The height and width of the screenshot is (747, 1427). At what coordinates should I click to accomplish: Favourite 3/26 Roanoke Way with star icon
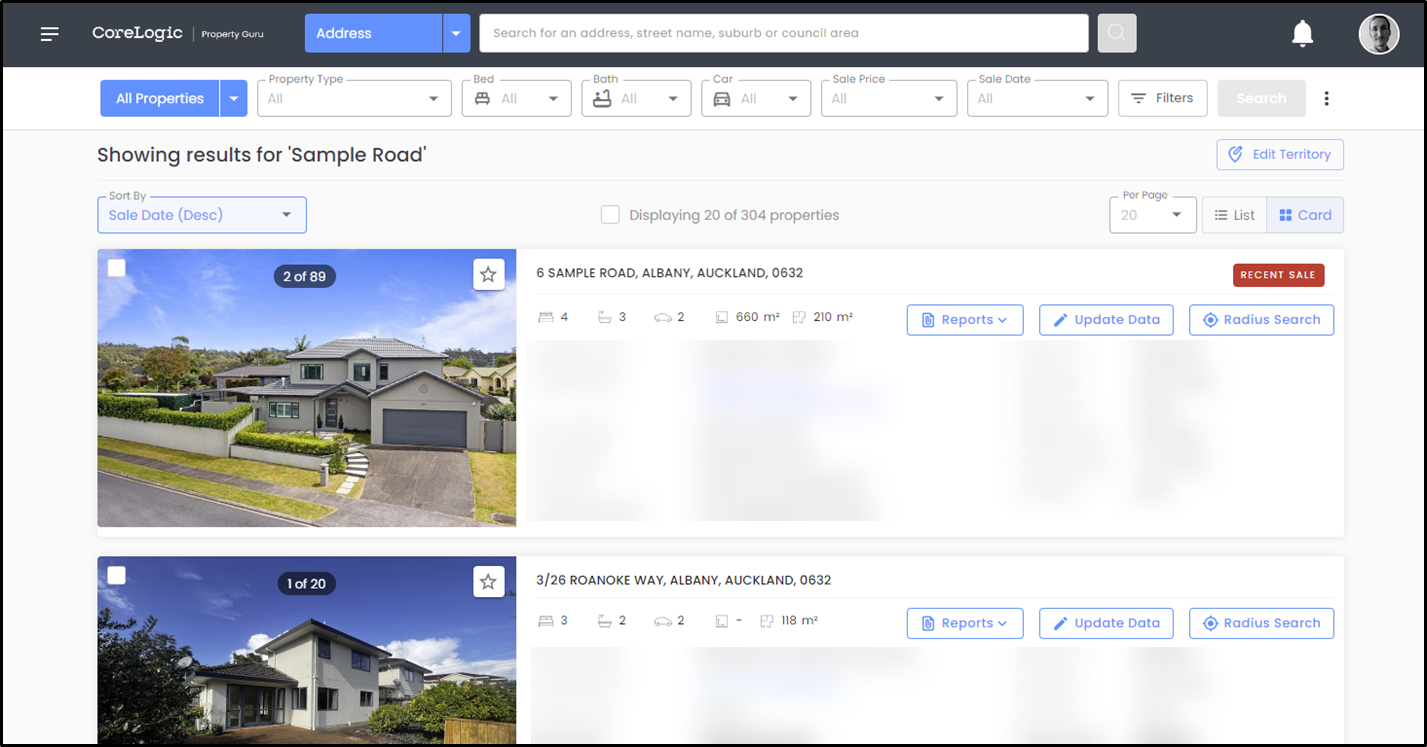(x=488, y=581)
